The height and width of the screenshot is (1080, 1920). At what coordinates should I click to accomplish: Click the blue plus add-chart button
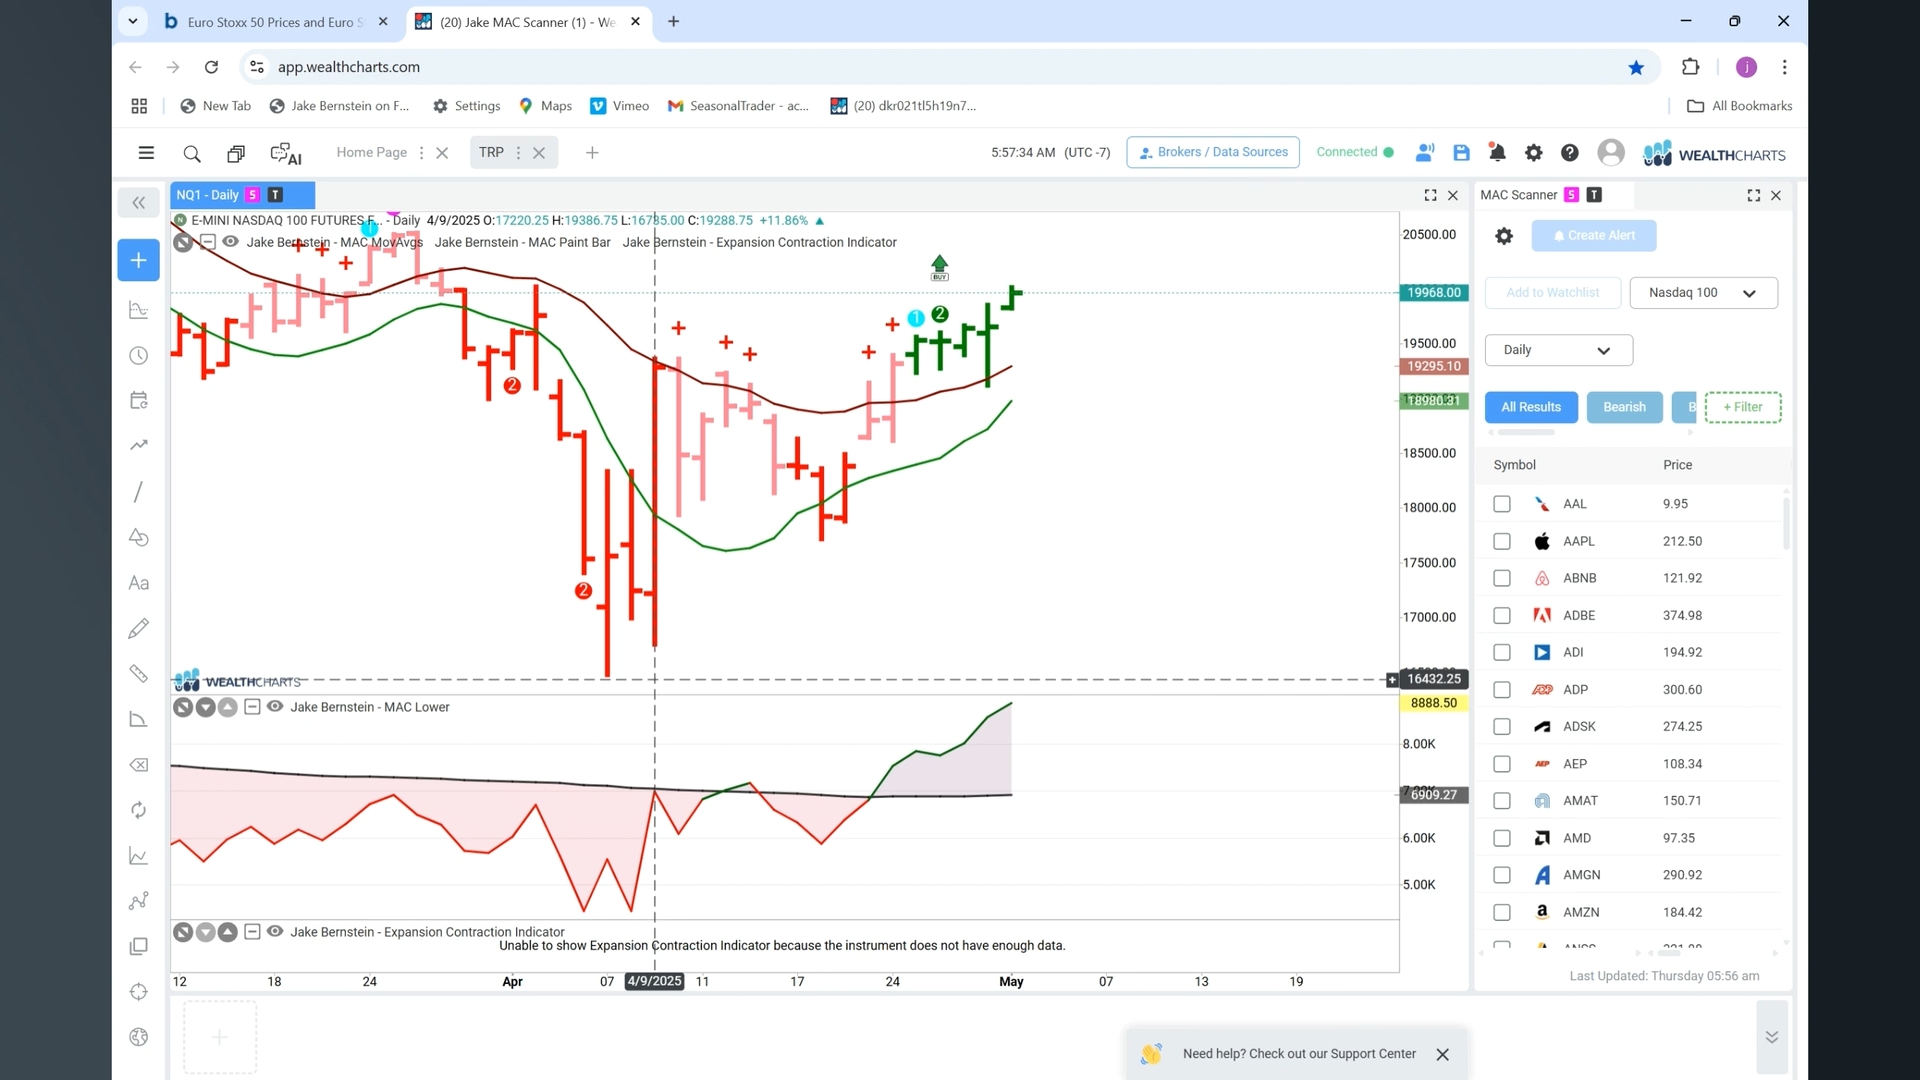(138, 260)
